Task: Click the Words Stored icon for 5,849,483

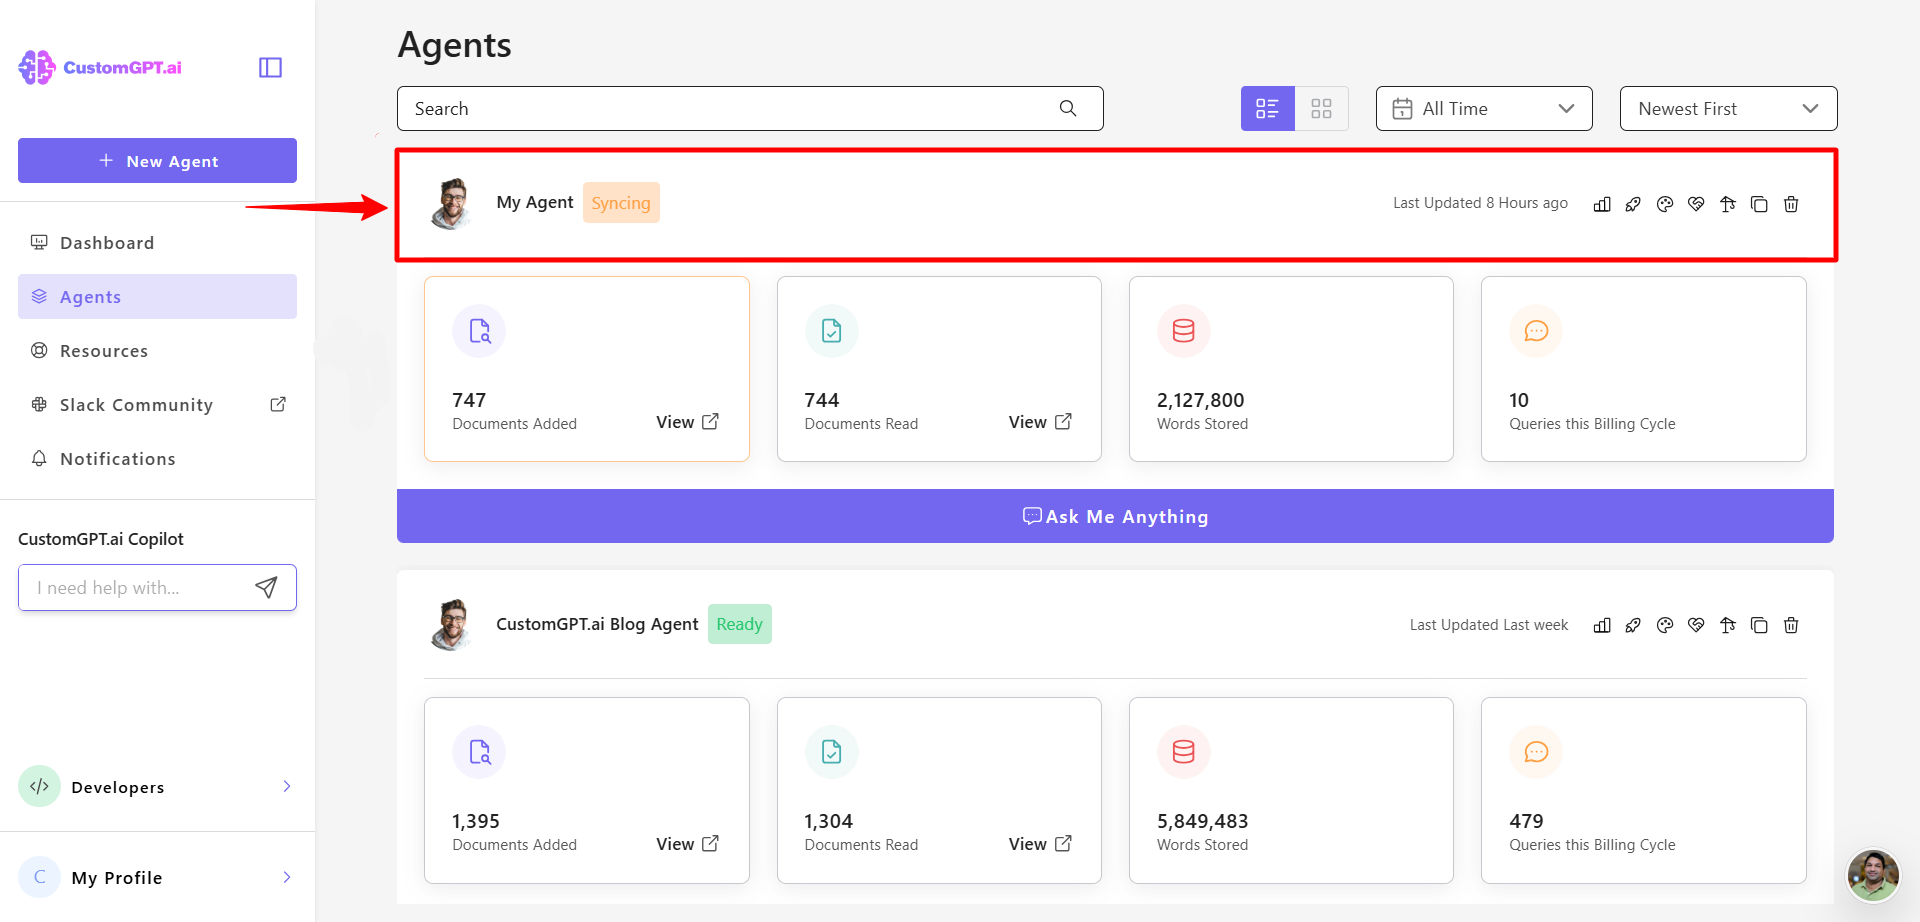Action: pos(1184,752)
